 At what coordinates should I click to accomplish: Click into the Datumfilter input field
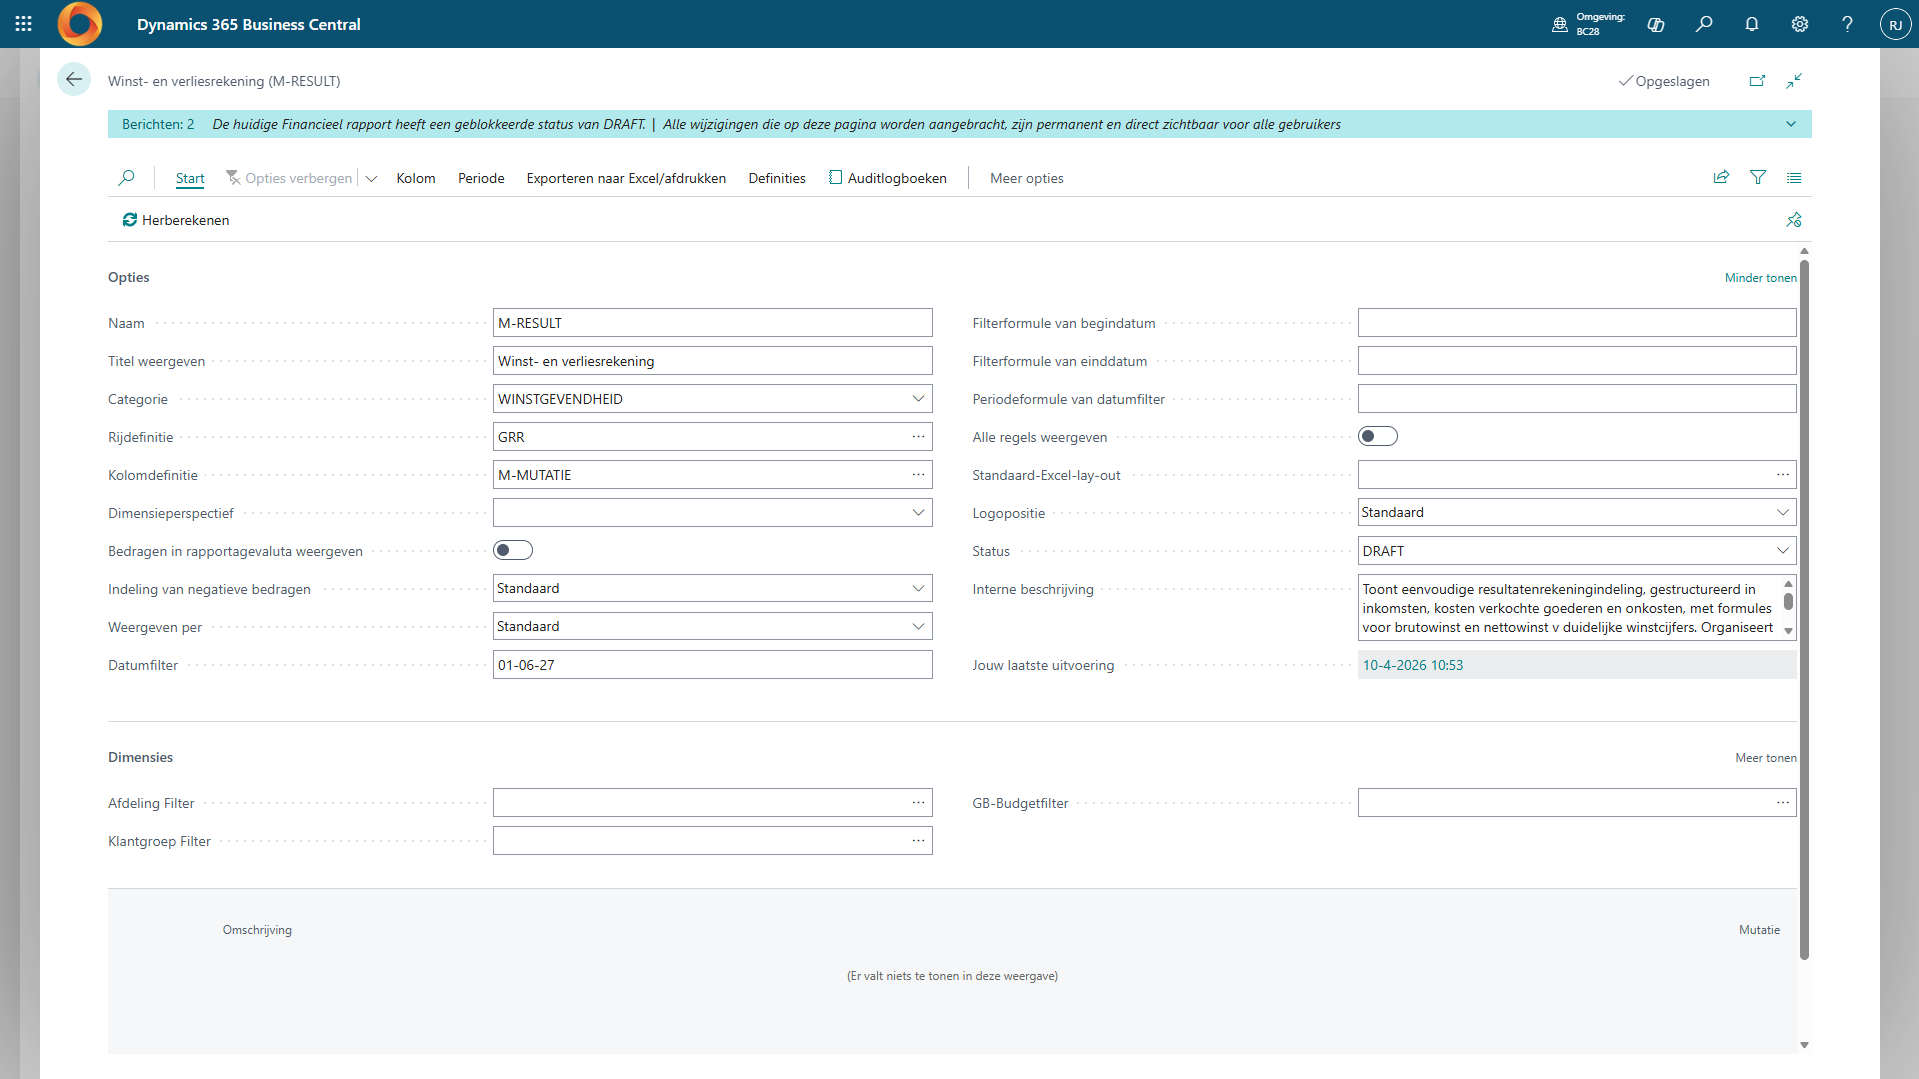712,665
